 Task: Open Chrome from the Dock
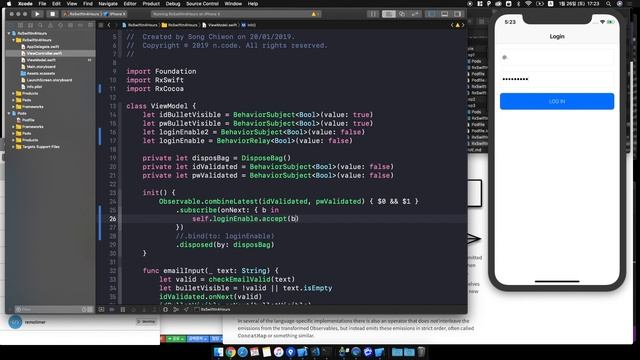coord(230,352)
